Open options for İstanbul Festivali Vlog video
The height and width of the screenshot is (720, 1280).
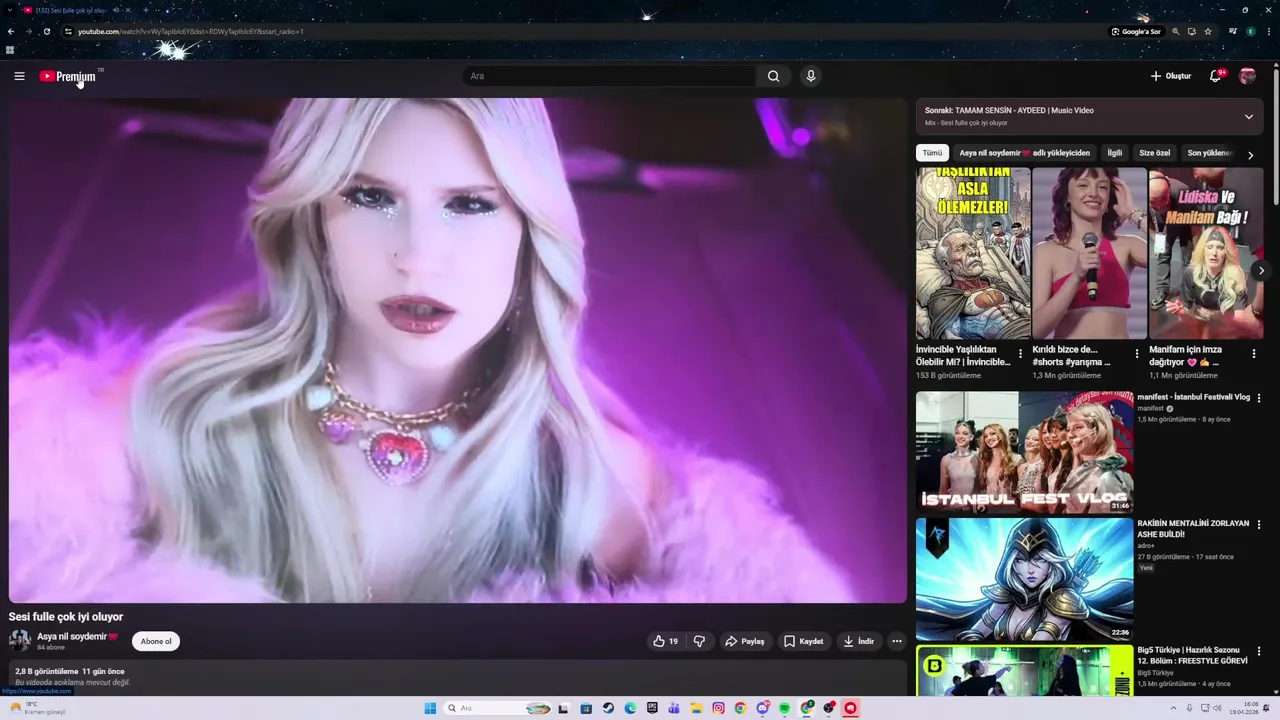(1259, 398)
